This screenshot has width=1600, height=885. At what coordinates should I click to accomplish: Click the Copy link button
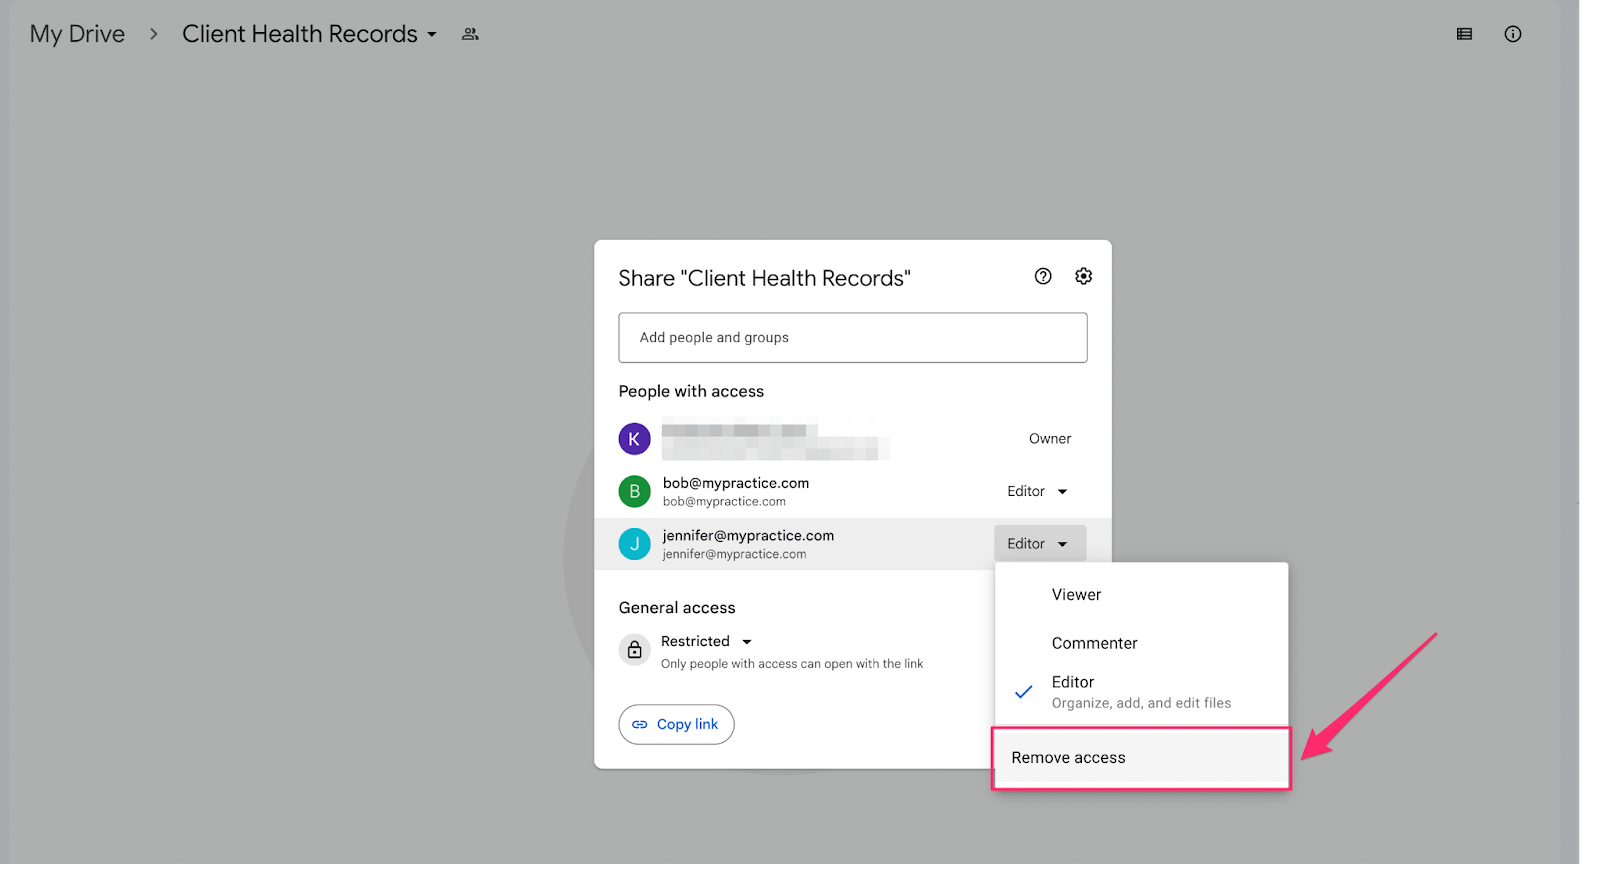(676, 724)
